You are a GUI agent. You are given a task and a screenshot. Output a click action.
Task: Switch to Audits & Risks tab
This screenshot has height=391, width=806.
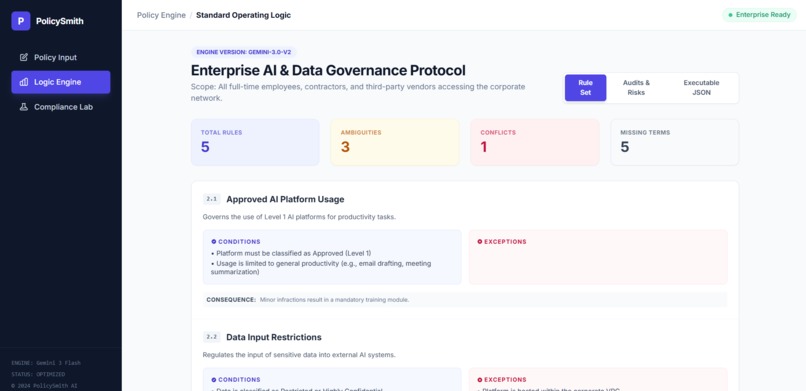[636, 88]
